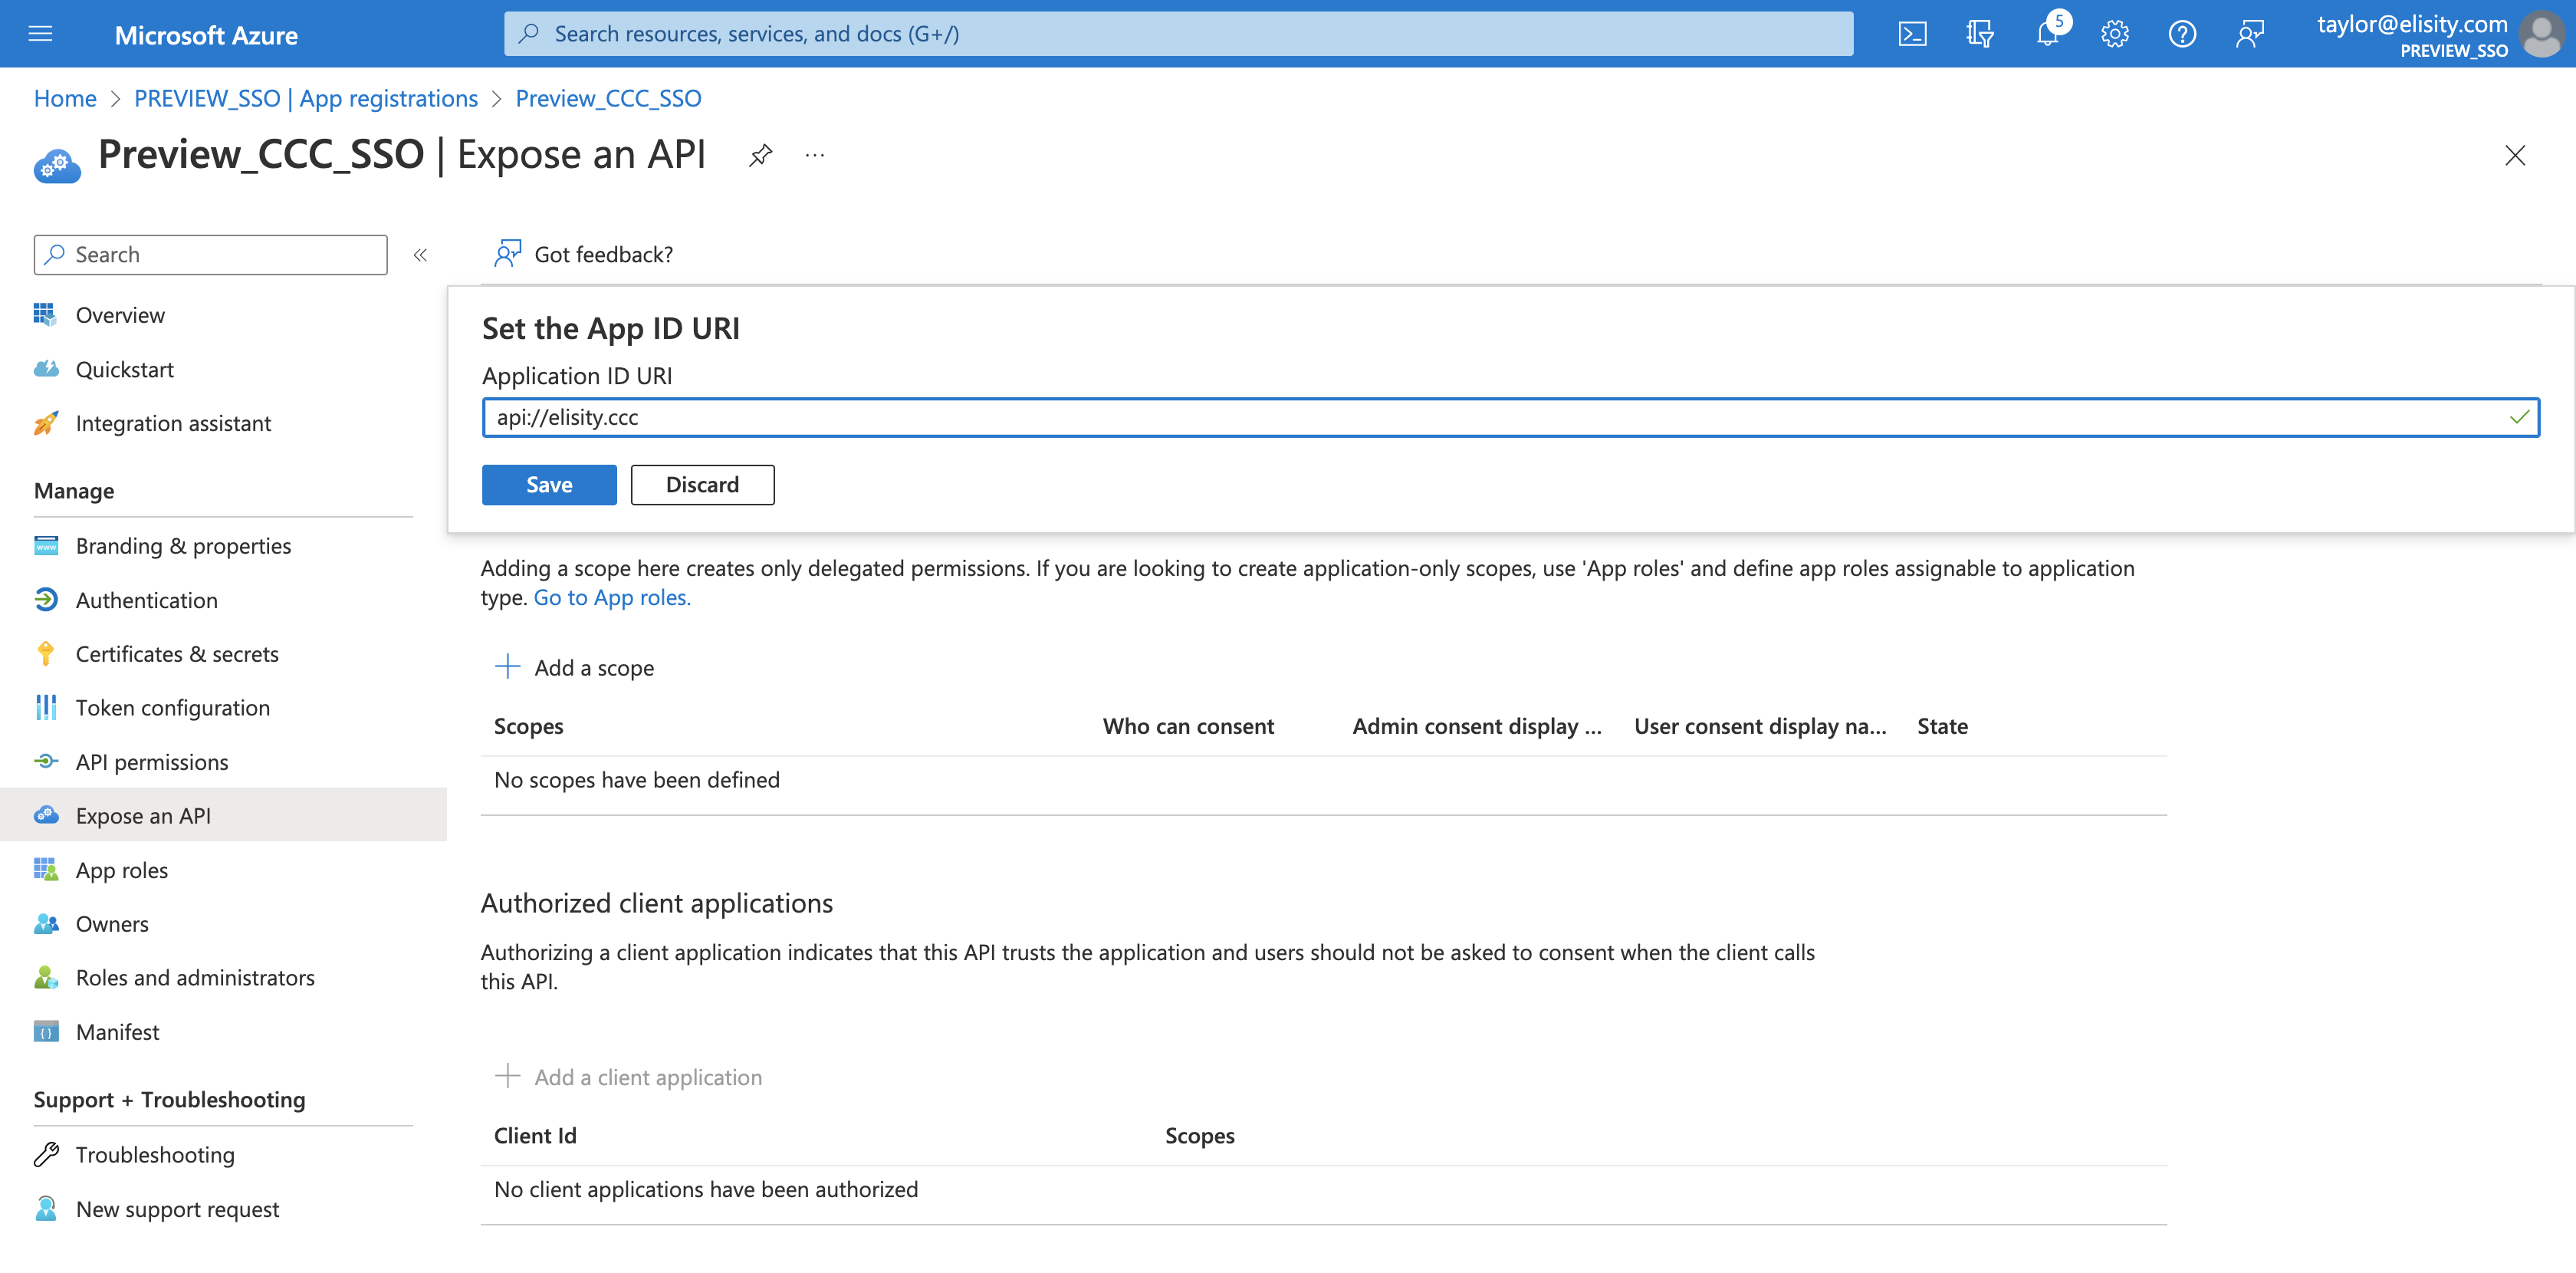Click Microsoft Azure portal title
Image resolution: width=2576 pixels, height=1273 pixels.
206,35
